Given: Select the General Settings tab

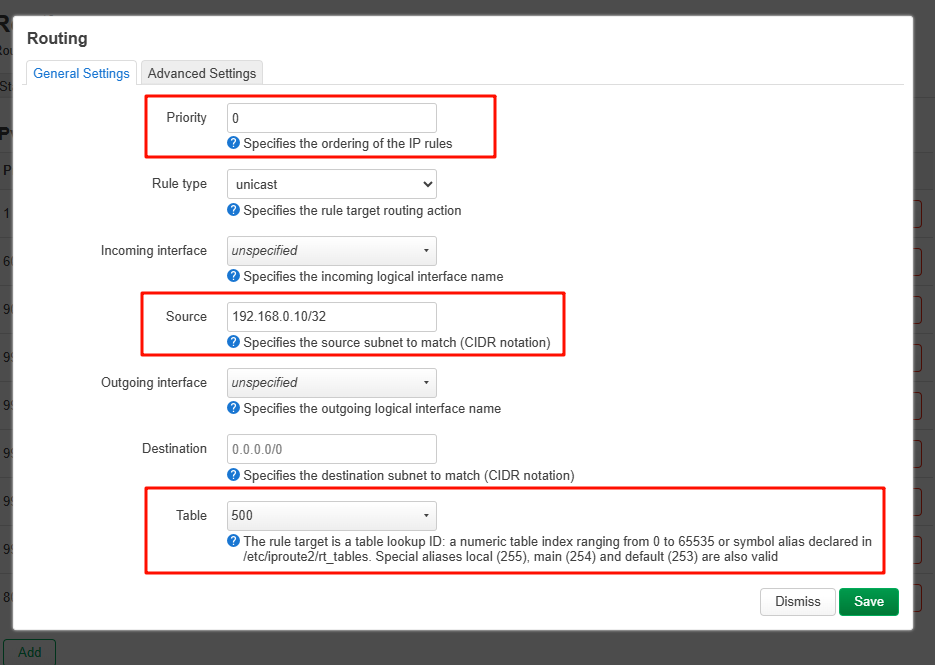Looking at the screenshot, I should point(81,73).
